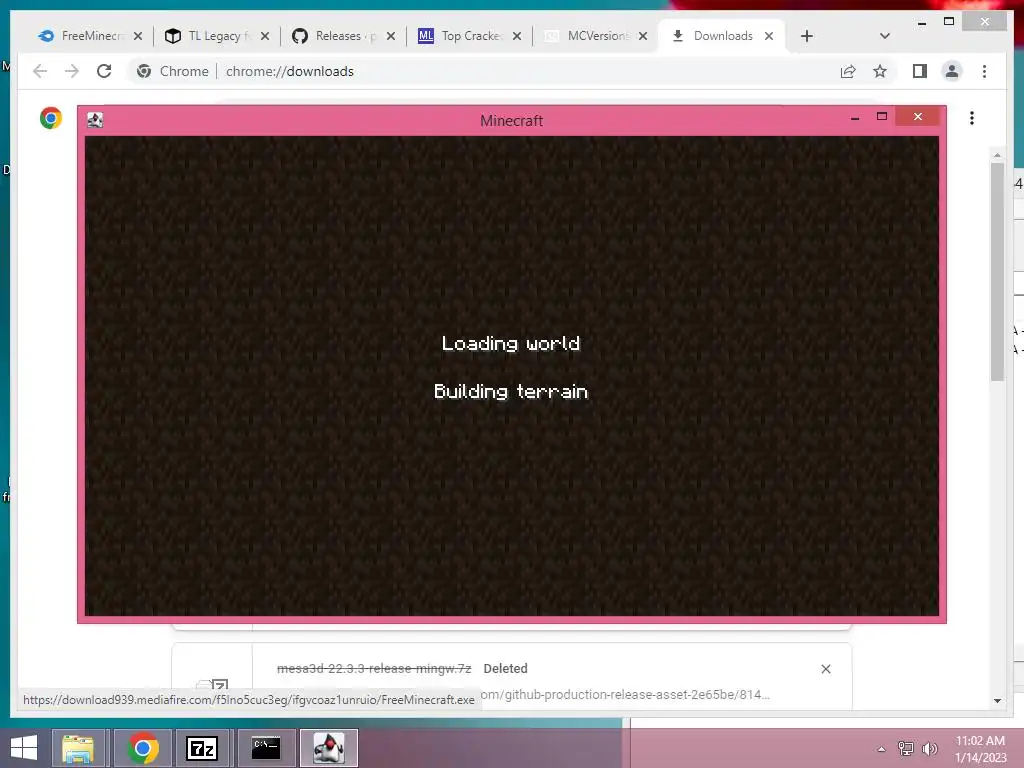Click the Chrome site info icon
This screenshot has width=1024, height=768.
144,71
